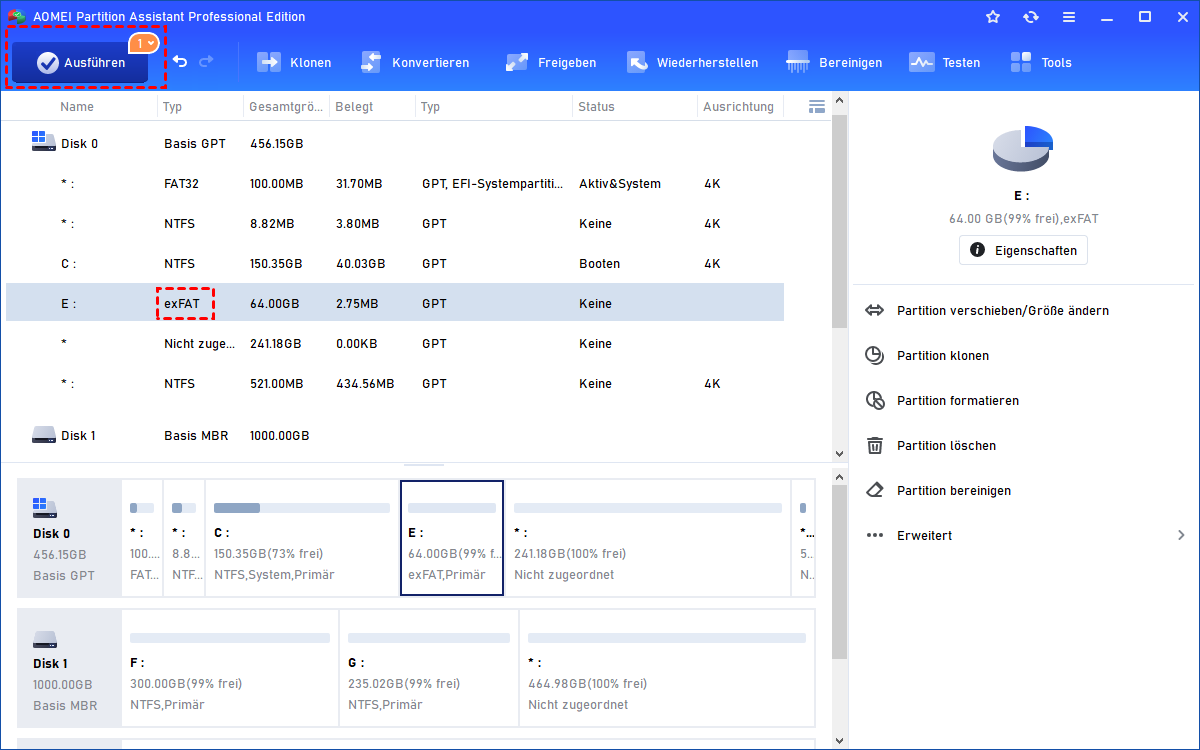
Task: Select G: partition block on Disk 1
Action: [429, 668]
